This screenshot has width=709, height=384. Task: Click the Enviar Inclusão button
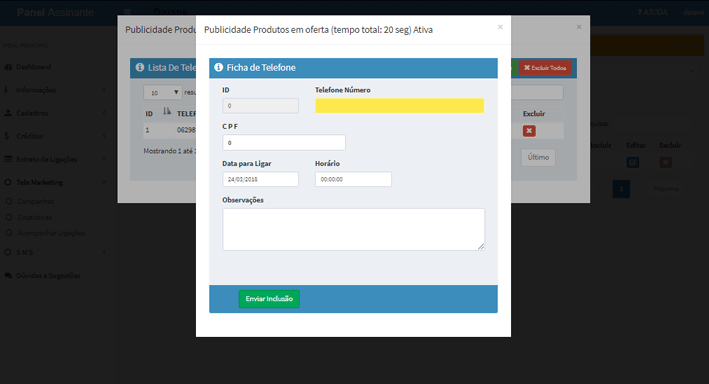(269, 299)
